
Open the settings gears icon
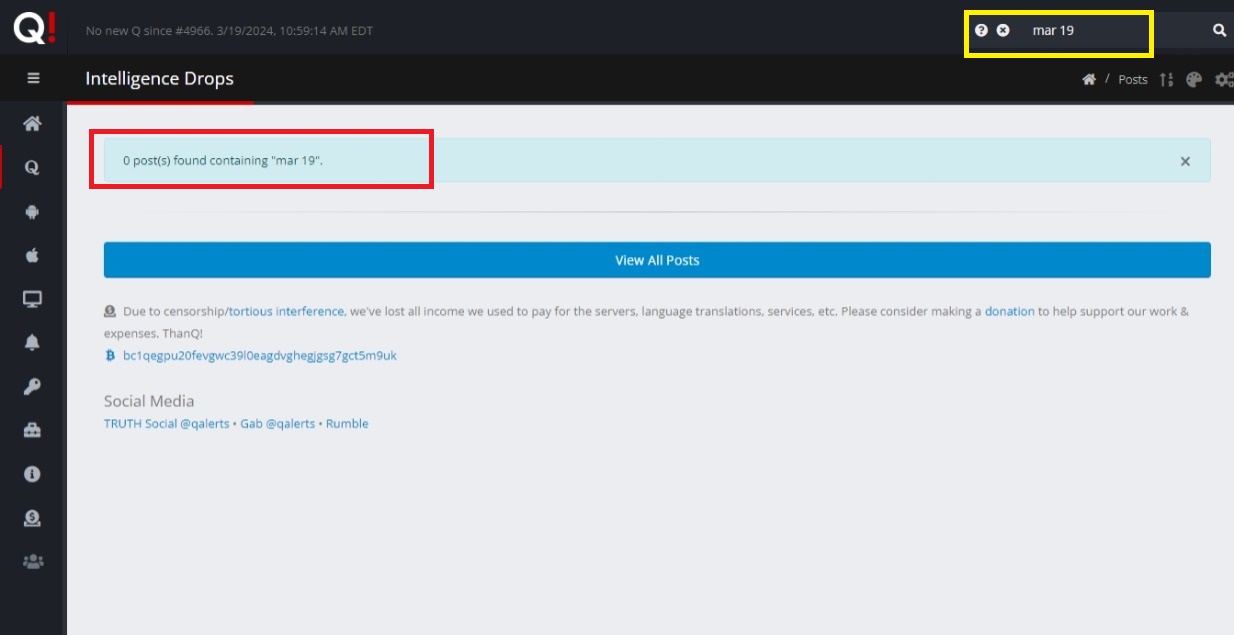[1224, 79]
